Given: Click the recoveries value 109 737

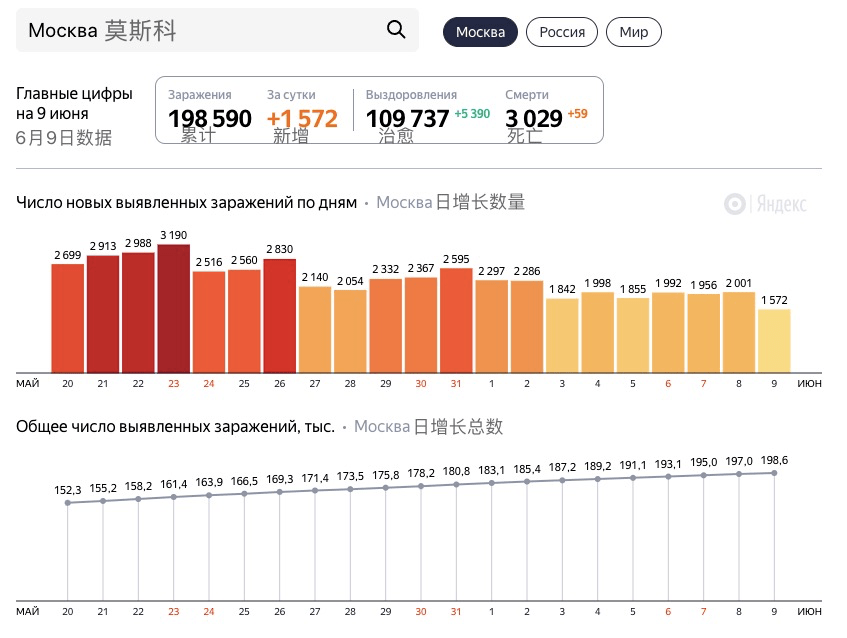Looking at the screenshot, I should 407,118.
